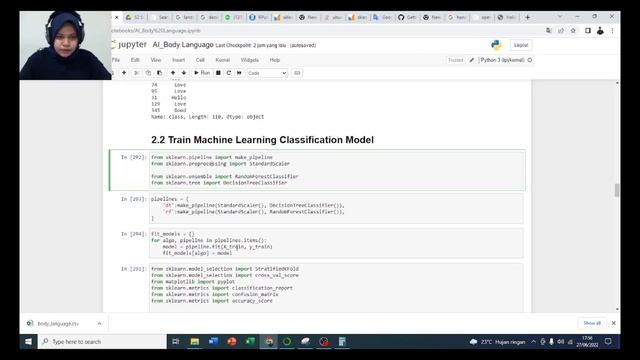Click the Python logo icon
This screenshot has width=640, height=360.
click(x=496, y=45)
